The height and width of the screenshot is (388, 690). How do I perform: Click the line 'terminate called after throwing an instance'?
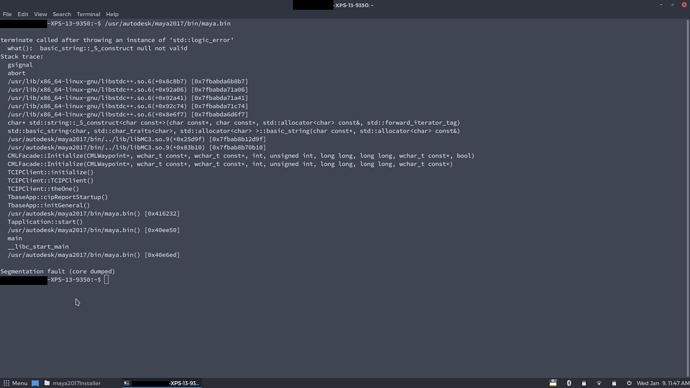[117, 40]
